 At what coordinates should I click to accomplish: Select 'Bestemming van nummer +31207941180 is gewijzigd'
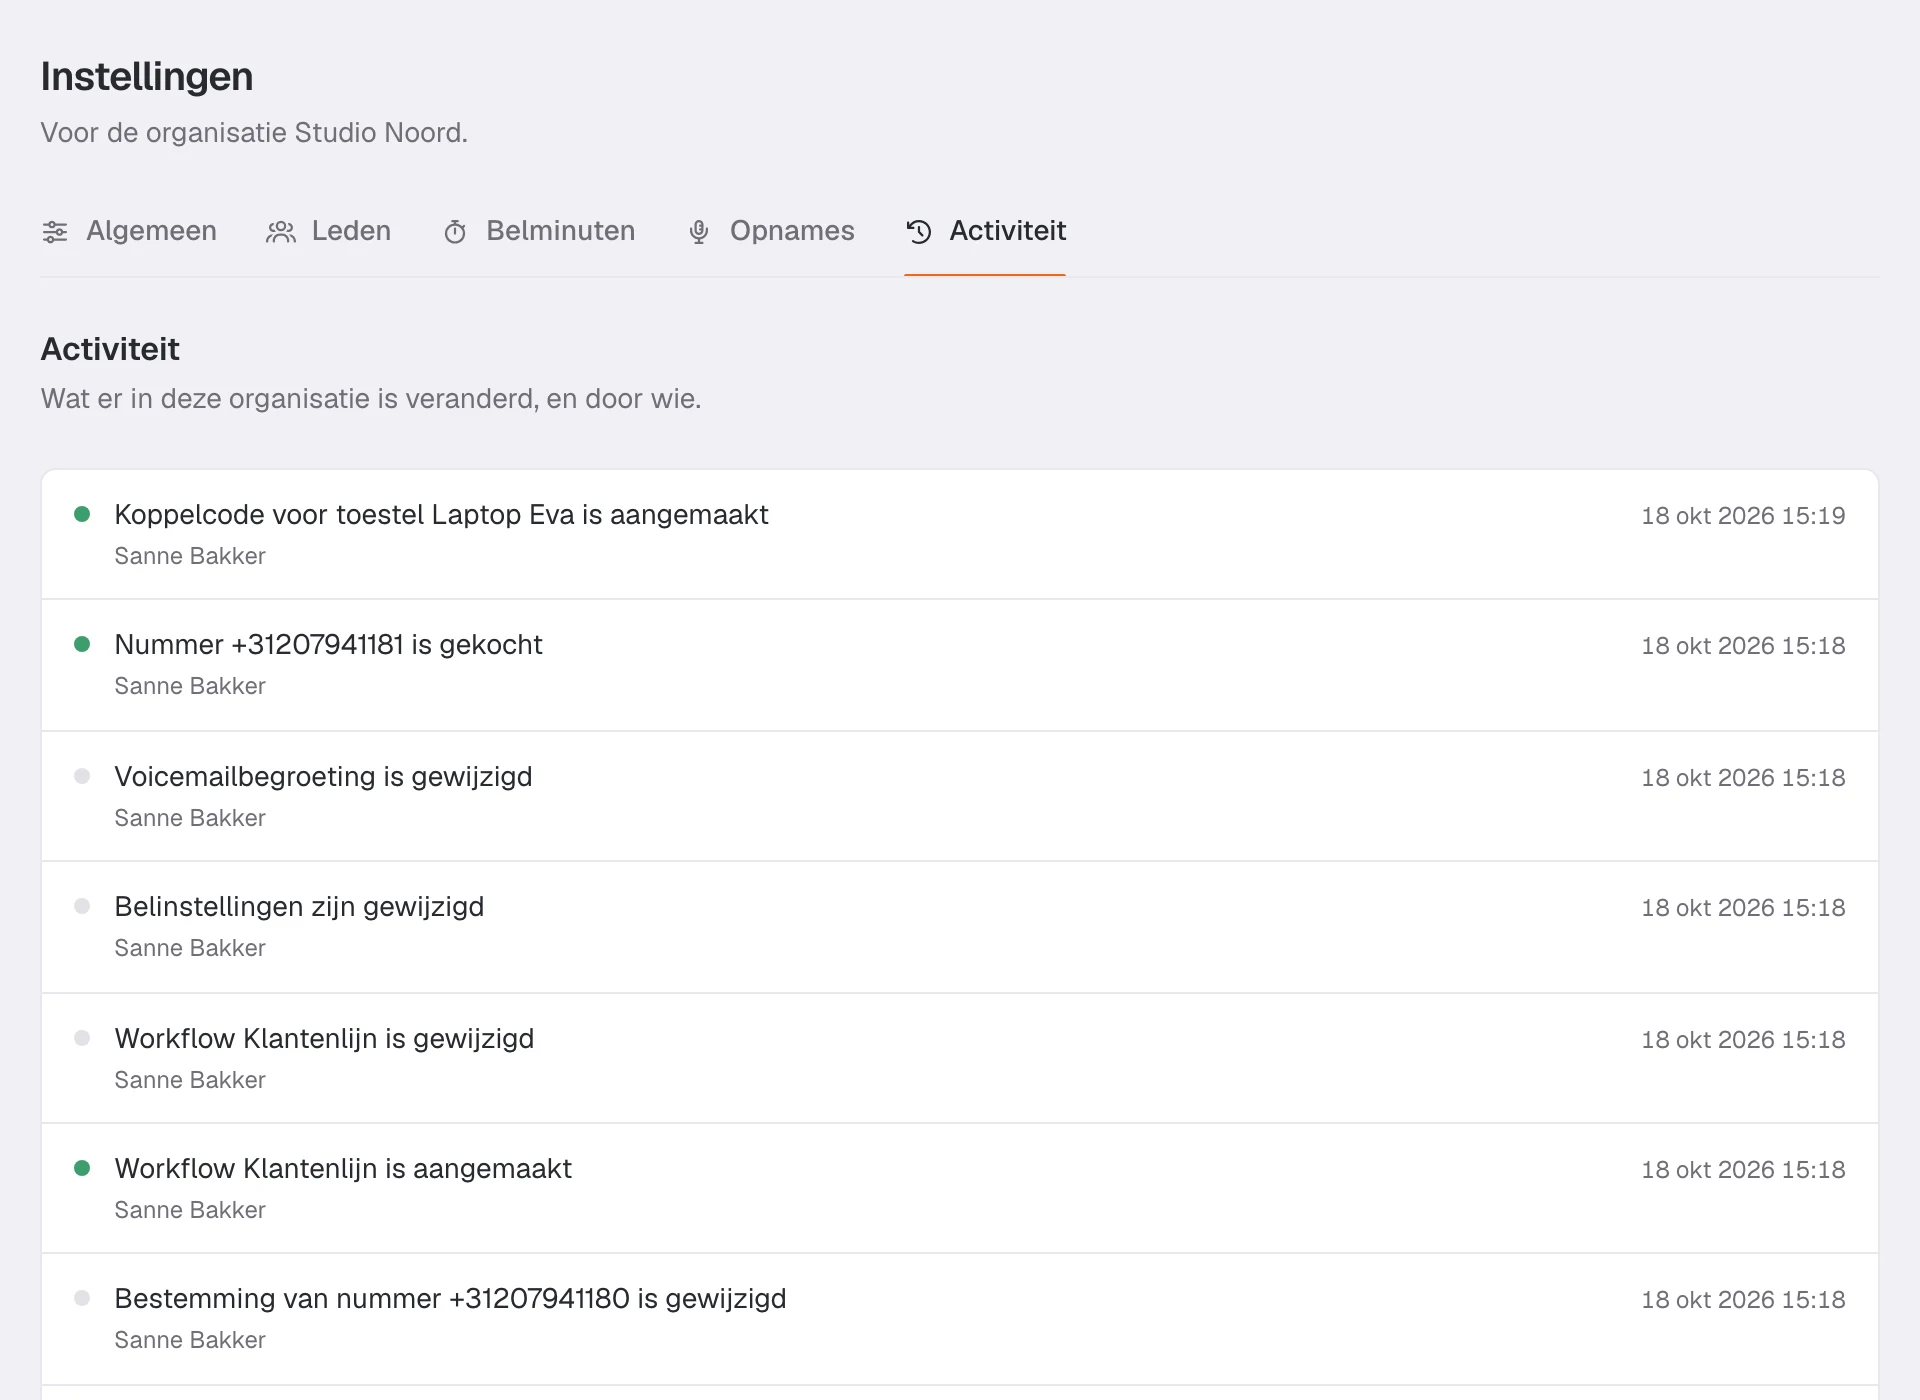click(x=450, y=1299)
